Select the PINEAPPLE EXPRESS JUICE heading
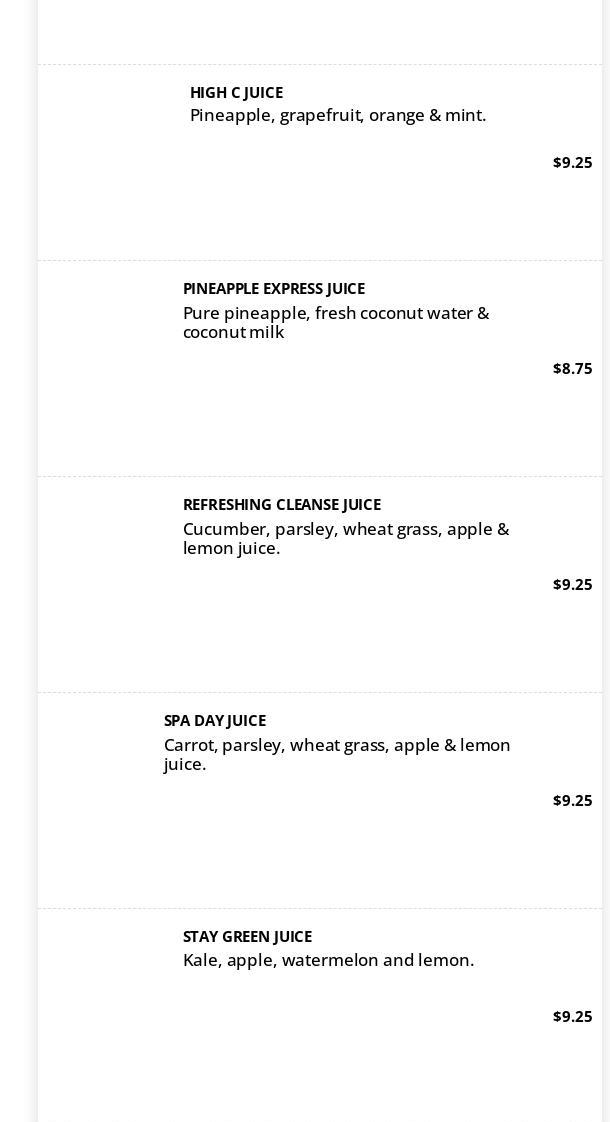610x1122 pixels. [273, 289]
